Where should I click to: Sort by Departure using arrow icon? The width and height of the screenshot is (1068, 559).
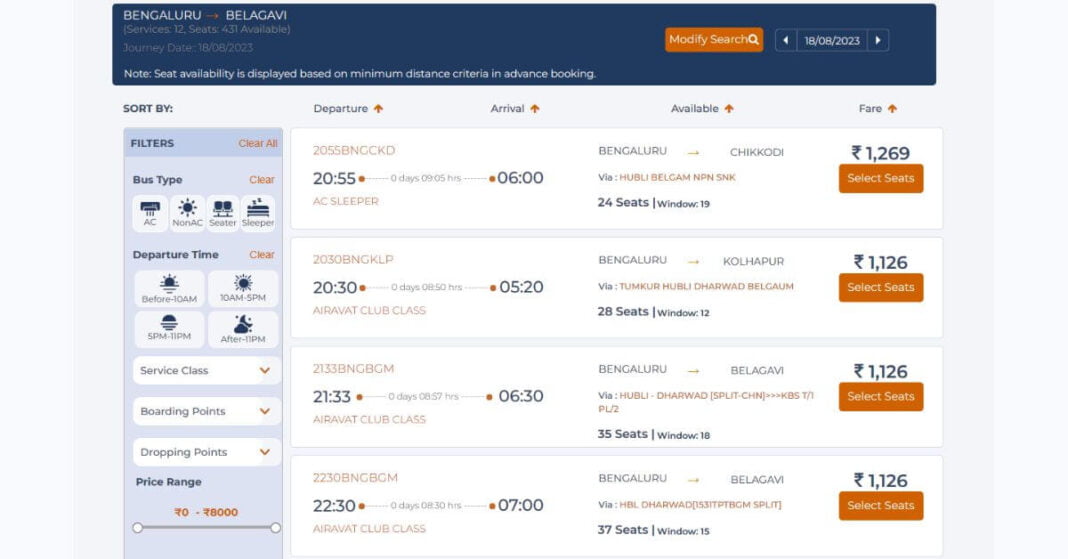379,109
